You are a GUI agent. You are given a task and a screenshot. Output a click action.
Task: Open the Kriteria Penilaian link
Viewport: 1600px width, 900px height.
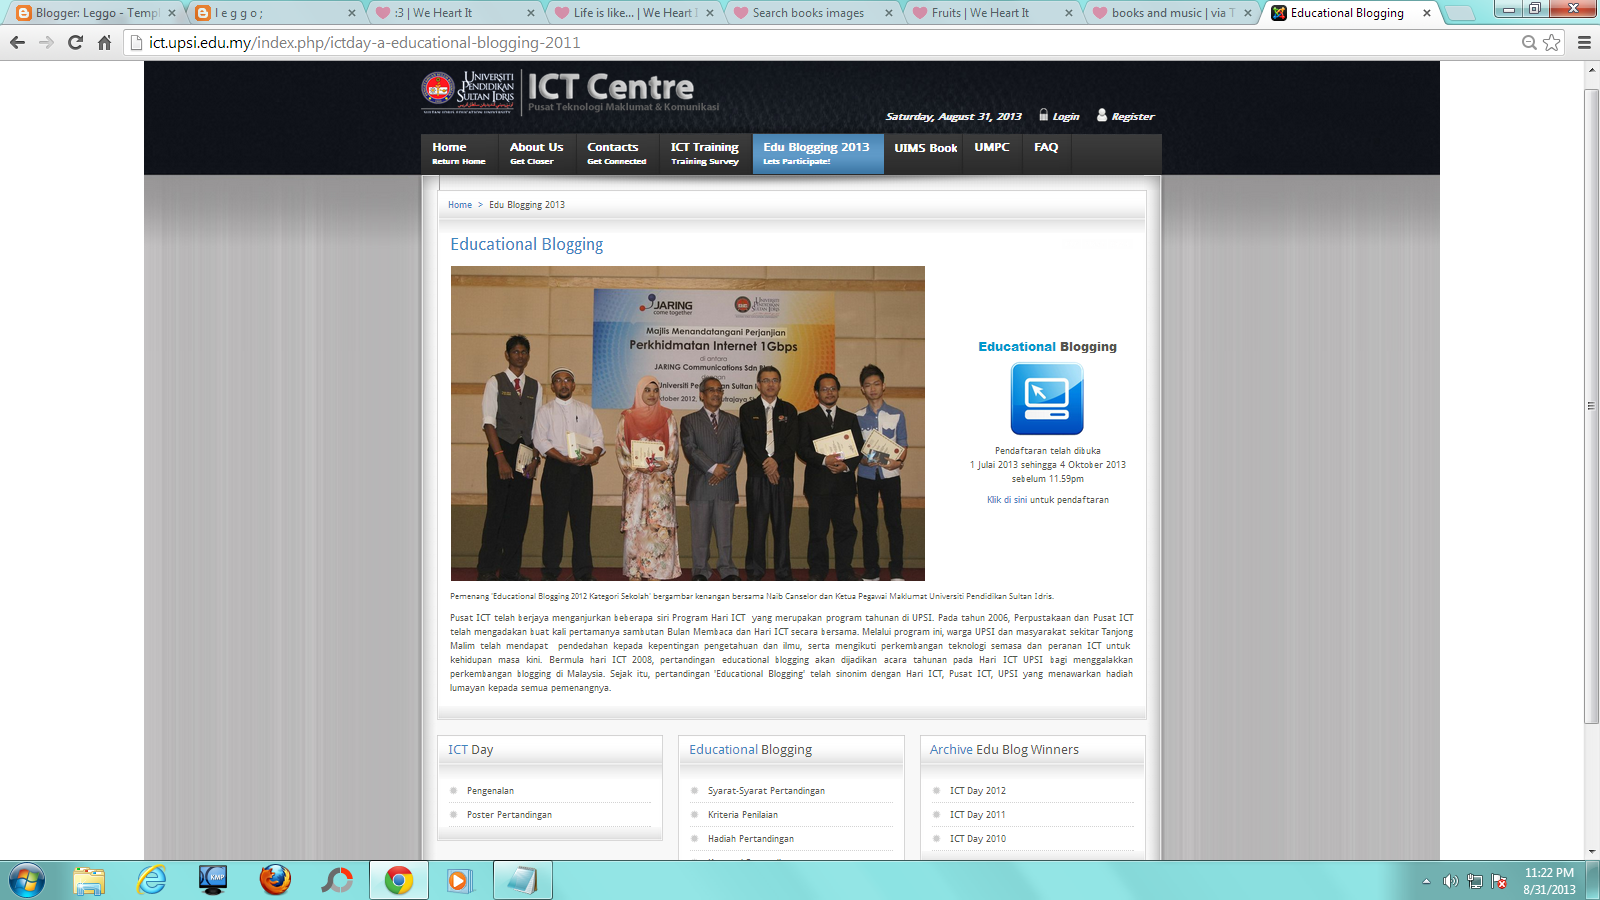[x=743, y=815]
